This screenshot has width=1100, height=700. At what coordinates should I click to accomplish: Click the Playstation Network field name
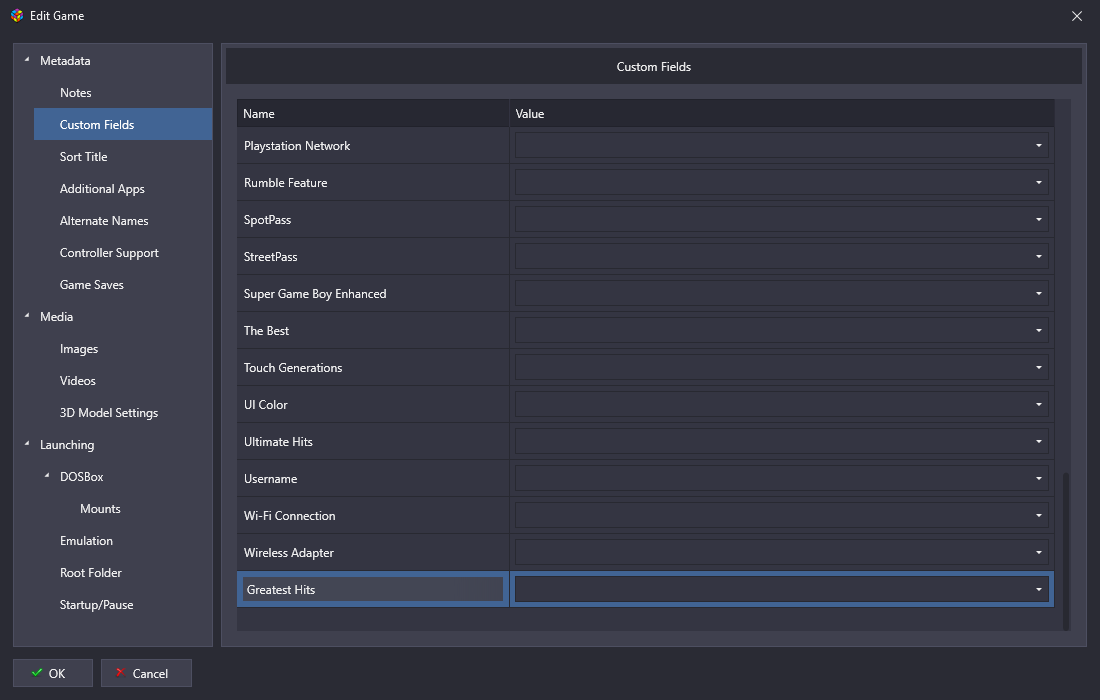(x=297, y=146)
